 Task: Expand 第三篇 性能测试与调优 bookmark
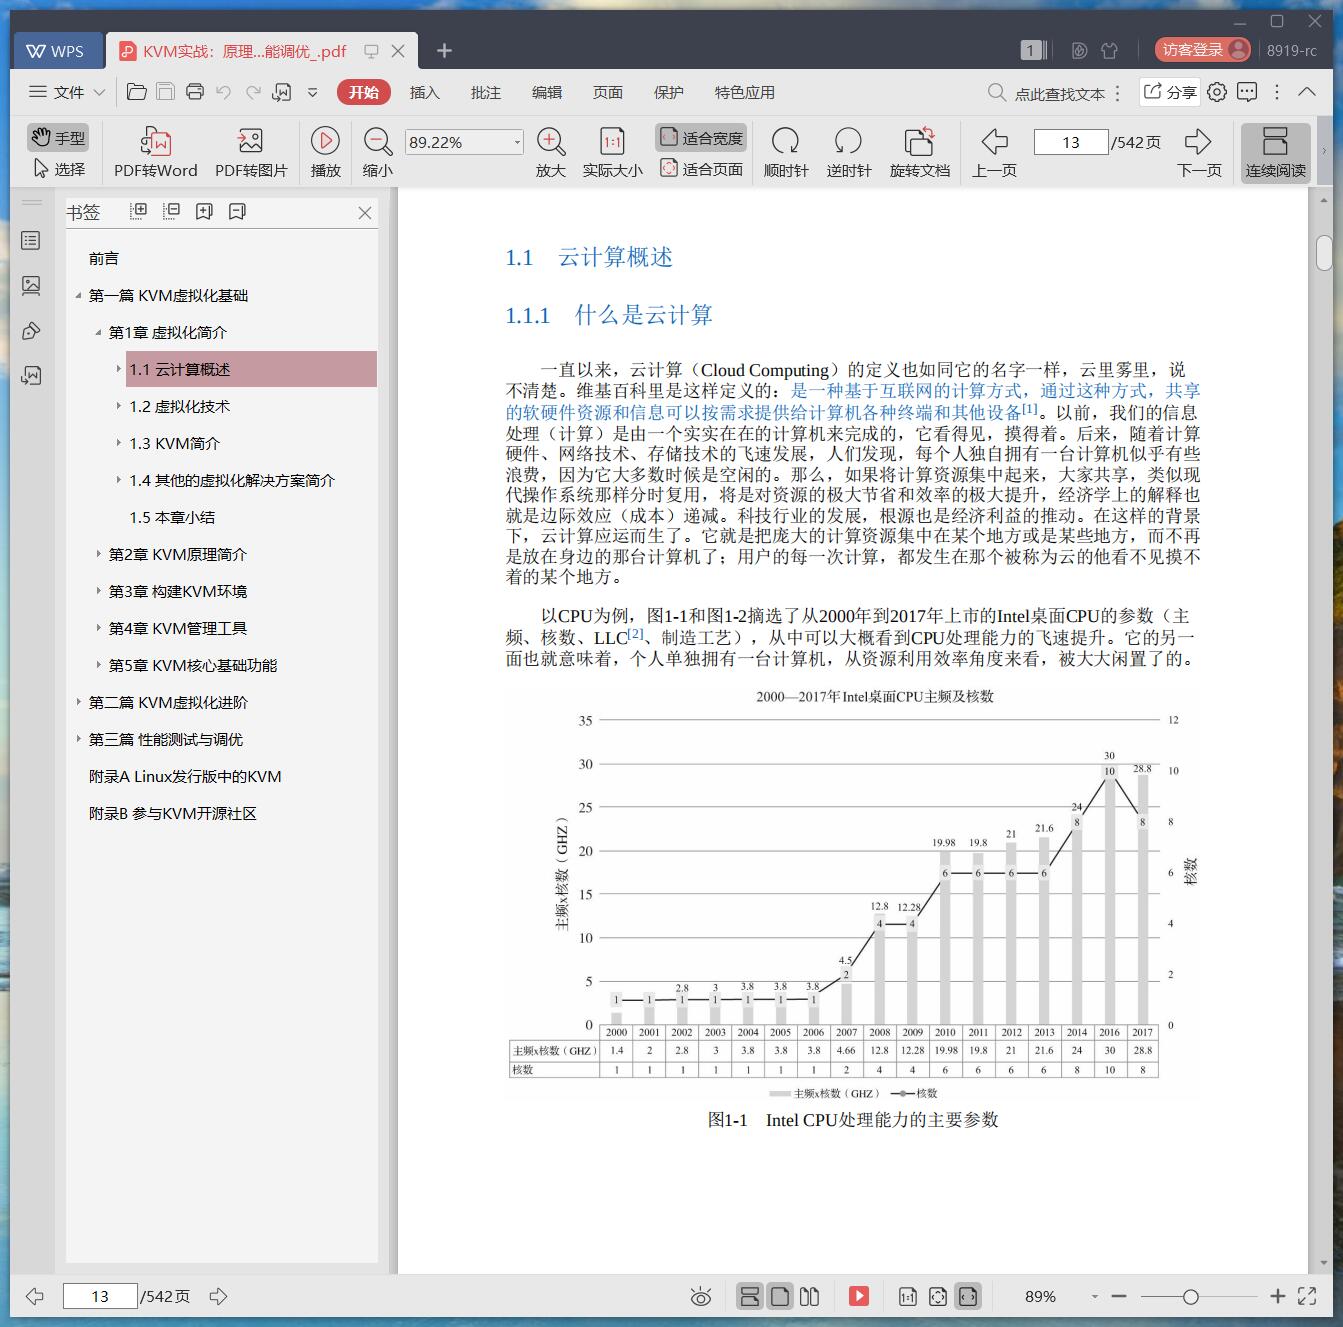pyautogui.click(x=78, y=739)
